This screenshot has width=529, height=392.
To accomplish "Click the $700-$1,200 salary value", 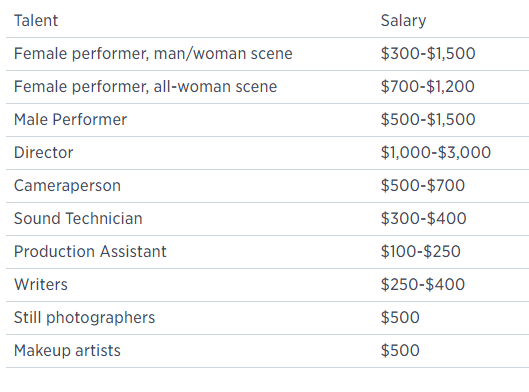I will [428, 87].
